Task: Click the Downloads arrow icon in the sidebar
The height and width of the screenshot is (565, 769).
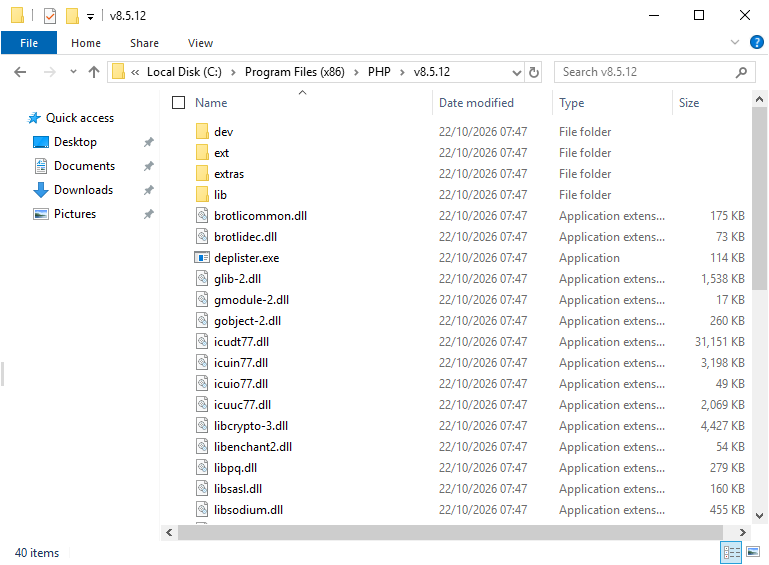Action: 41,190
